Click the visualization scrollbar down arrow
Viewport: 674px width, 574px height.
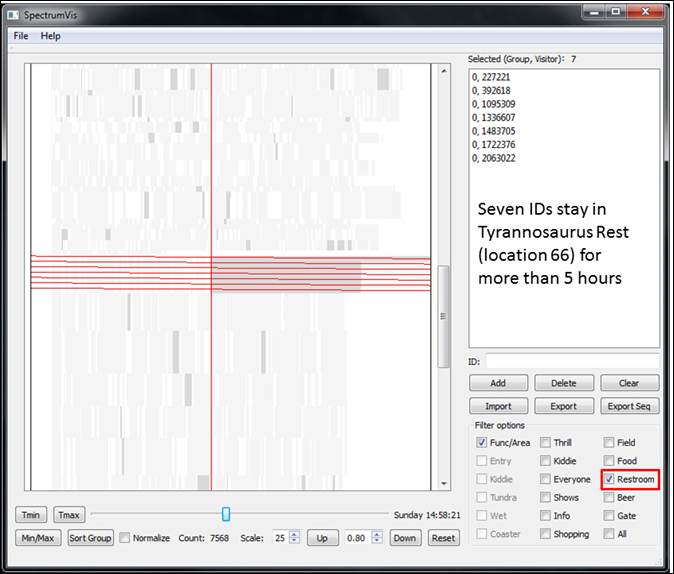click(445, 484)
